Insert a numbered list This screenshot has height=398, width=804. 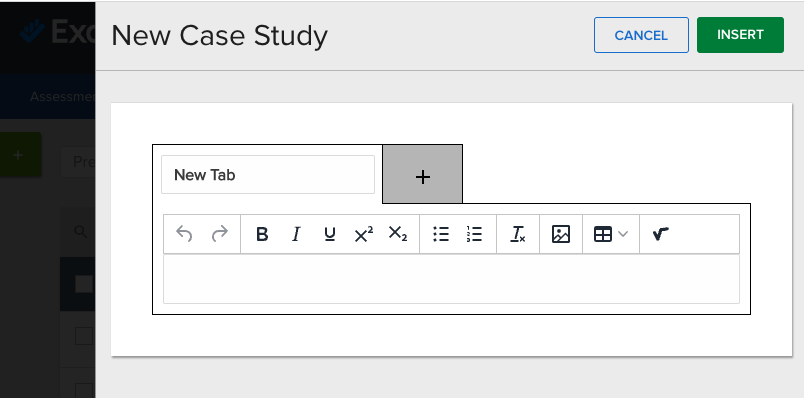pos(474,234)
